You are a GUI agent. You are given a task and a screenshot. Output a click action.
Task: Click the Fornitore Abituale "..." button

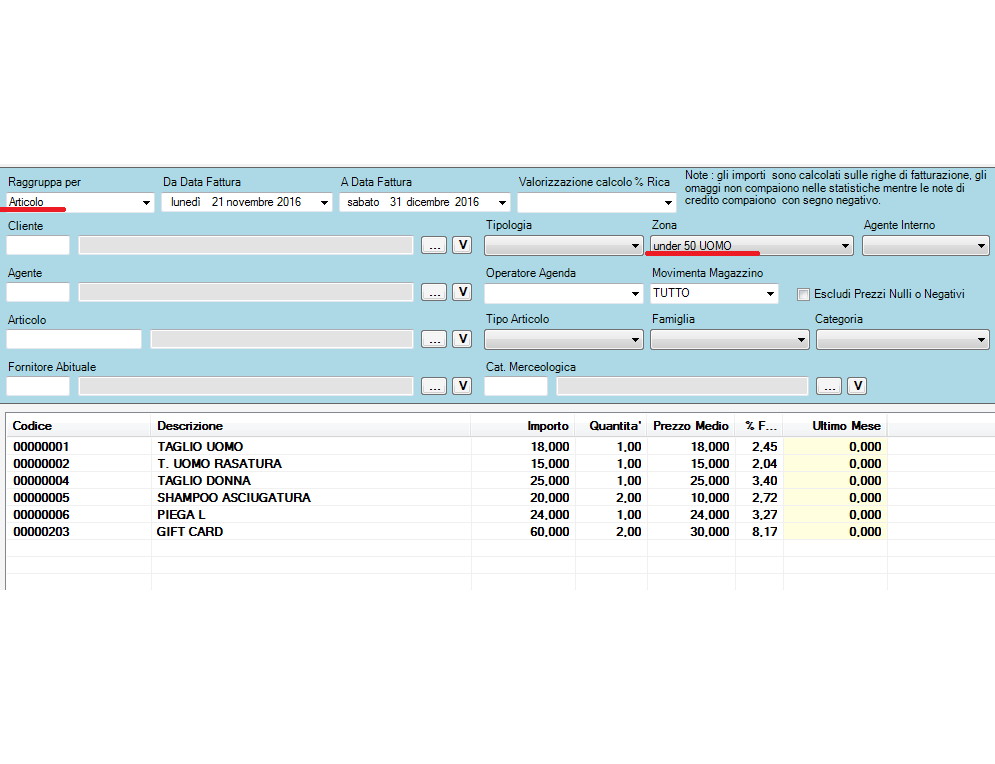coord(434,386)
